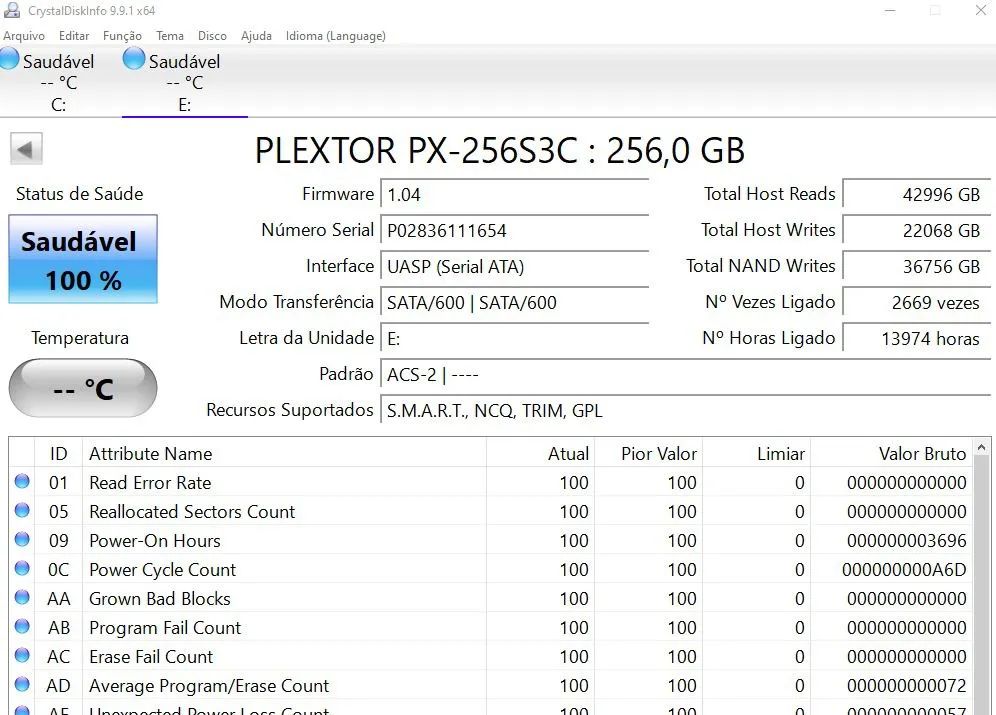Click status orb on Grown Bad Blocks row
This screenshot has width=996, height=715.
point(22,598)
